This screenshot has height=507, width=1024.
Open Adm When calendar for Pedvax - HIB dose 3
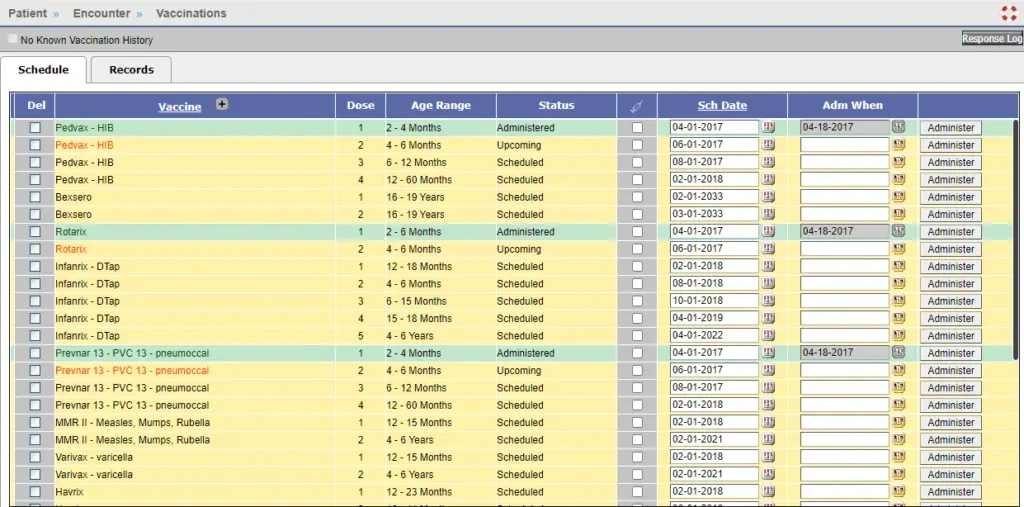pyautogui.click(x=899, y=162)
